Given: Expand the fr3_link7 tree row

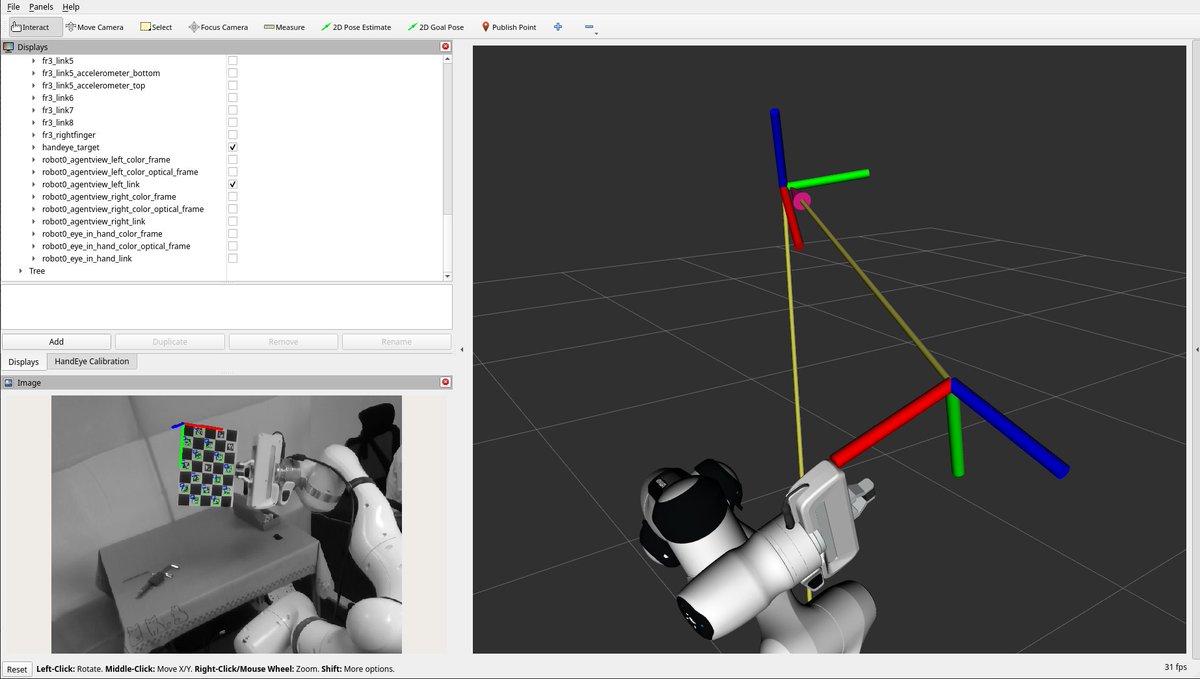Looking at the screenshot, I should [34, 110].
